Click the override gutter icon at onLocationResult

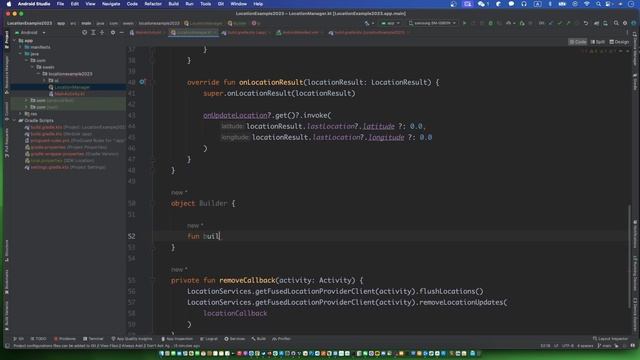142,82
